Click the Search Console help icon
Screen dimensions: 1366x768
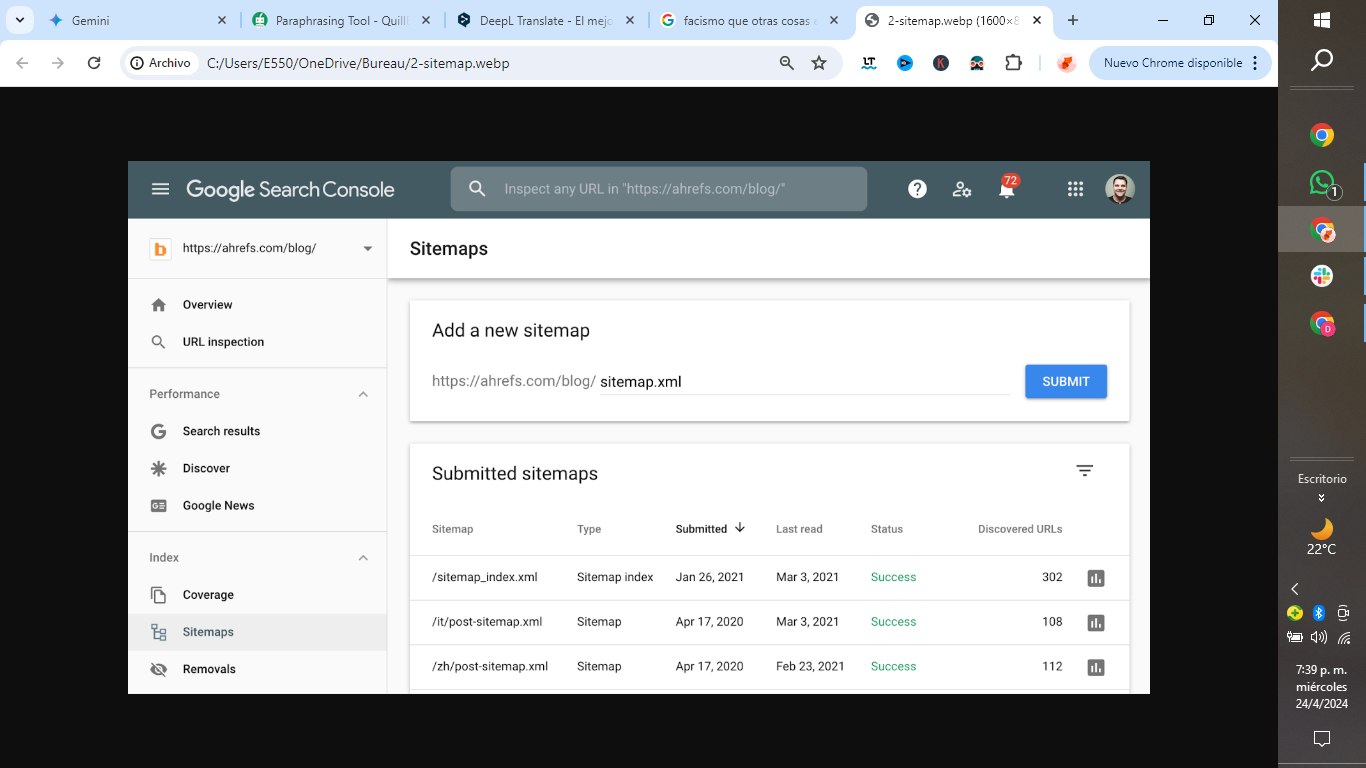coord(917,189)
